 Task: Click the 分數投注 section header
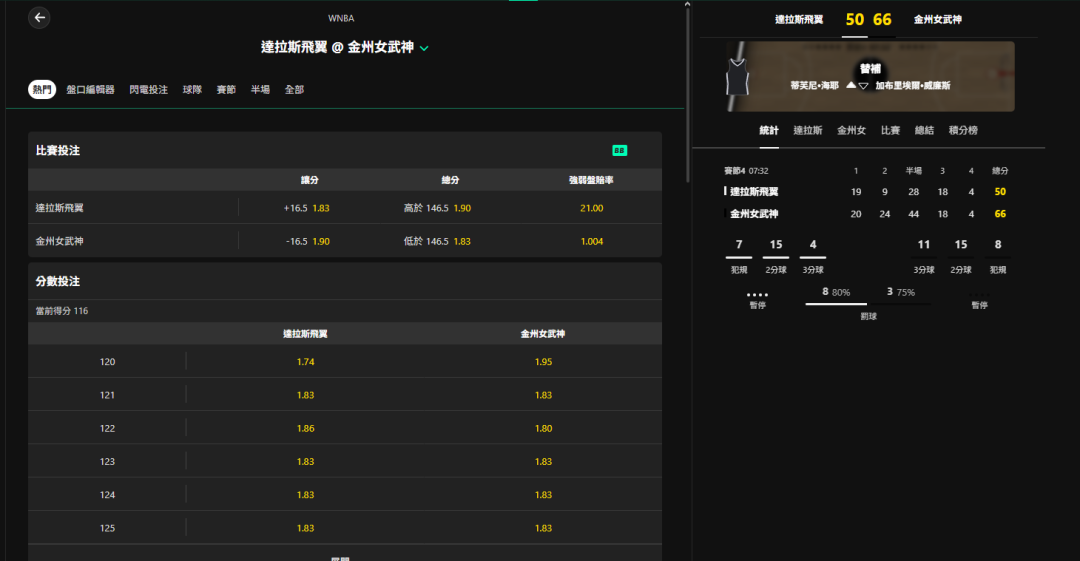(x=344, y=281)
